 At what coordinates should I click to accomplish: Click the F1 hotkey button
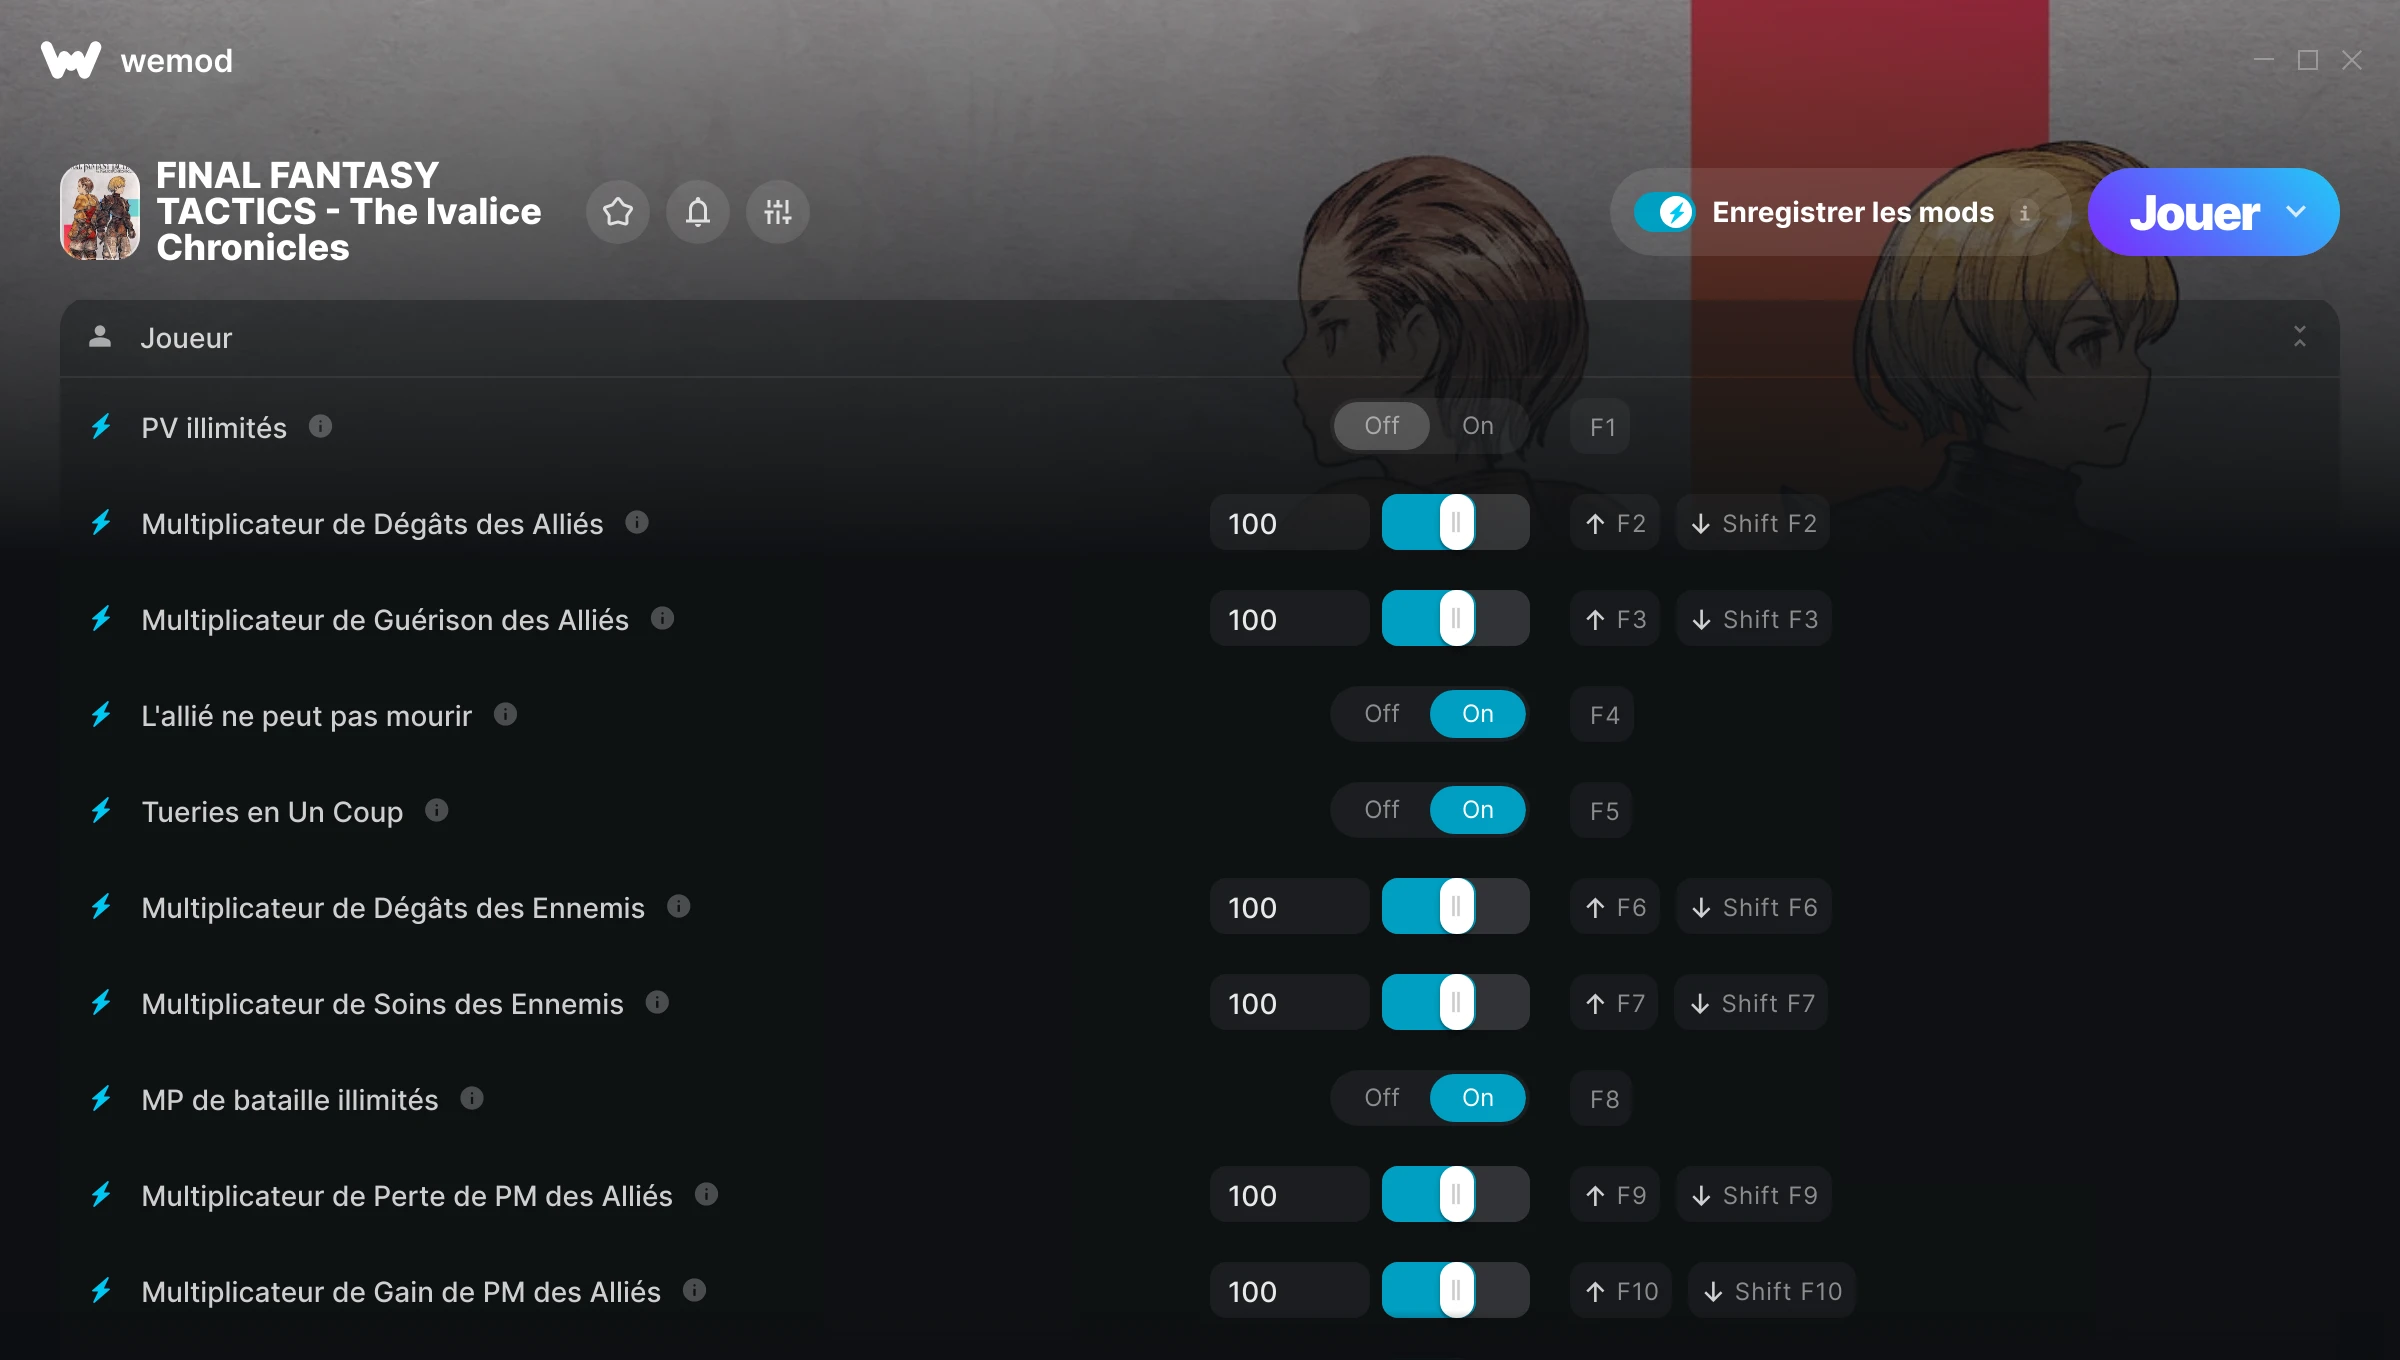(1601, 427)
